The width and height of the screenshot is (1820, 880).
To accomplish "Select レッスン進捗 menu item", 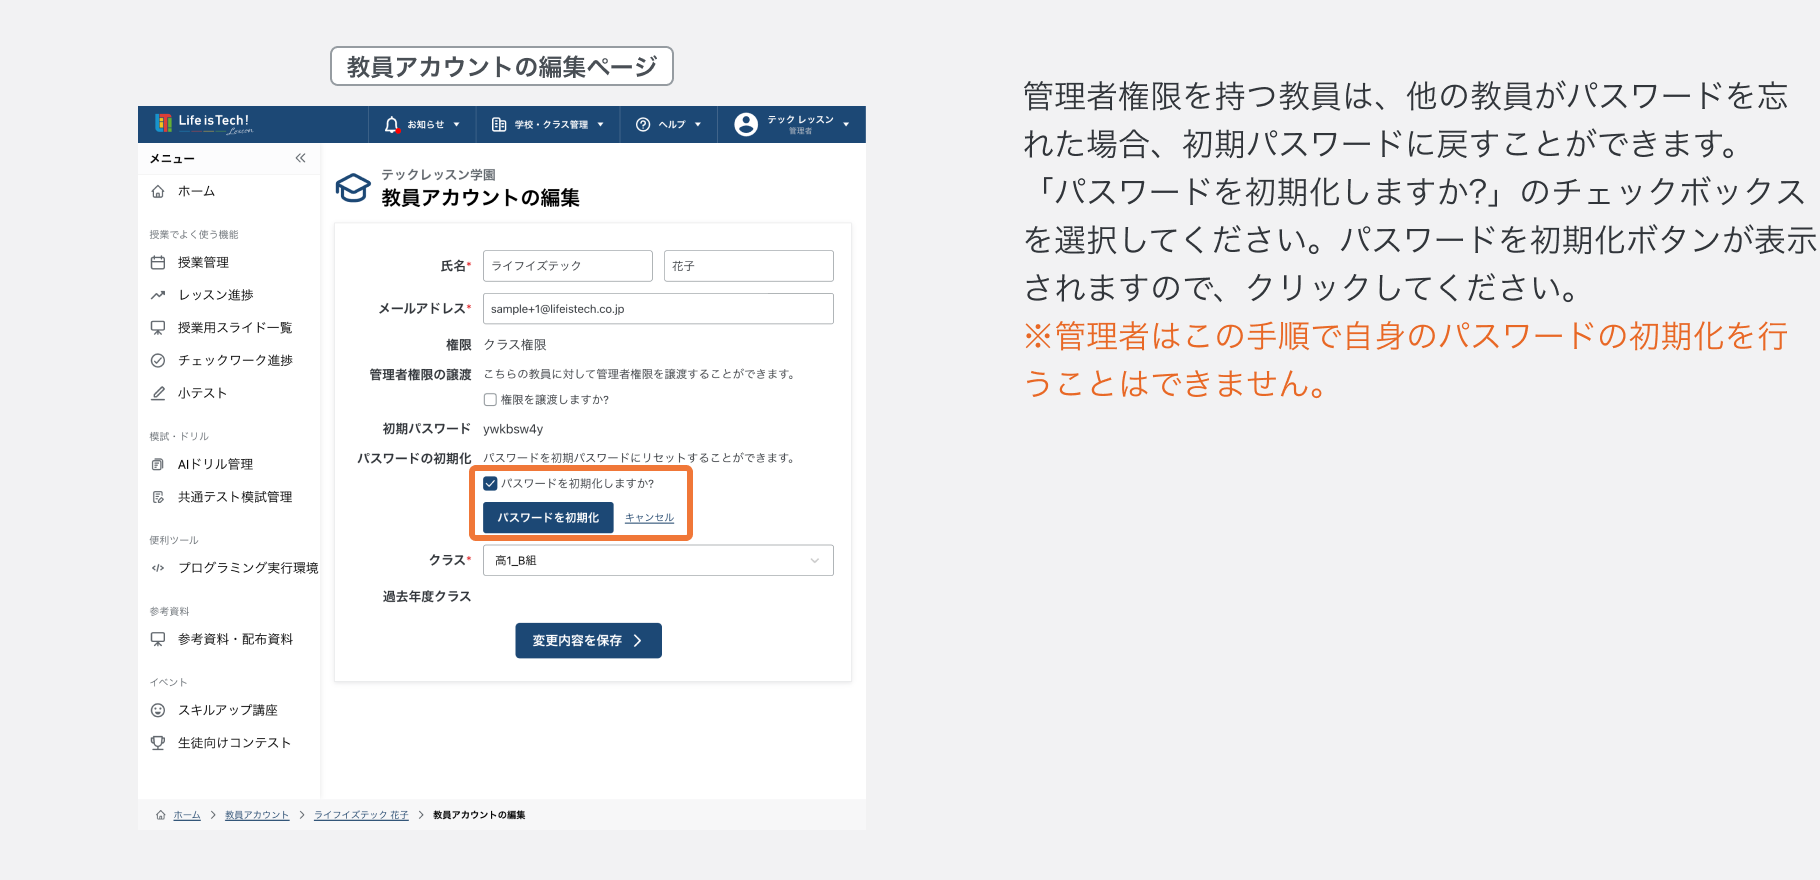I will [x=216, y=295].
